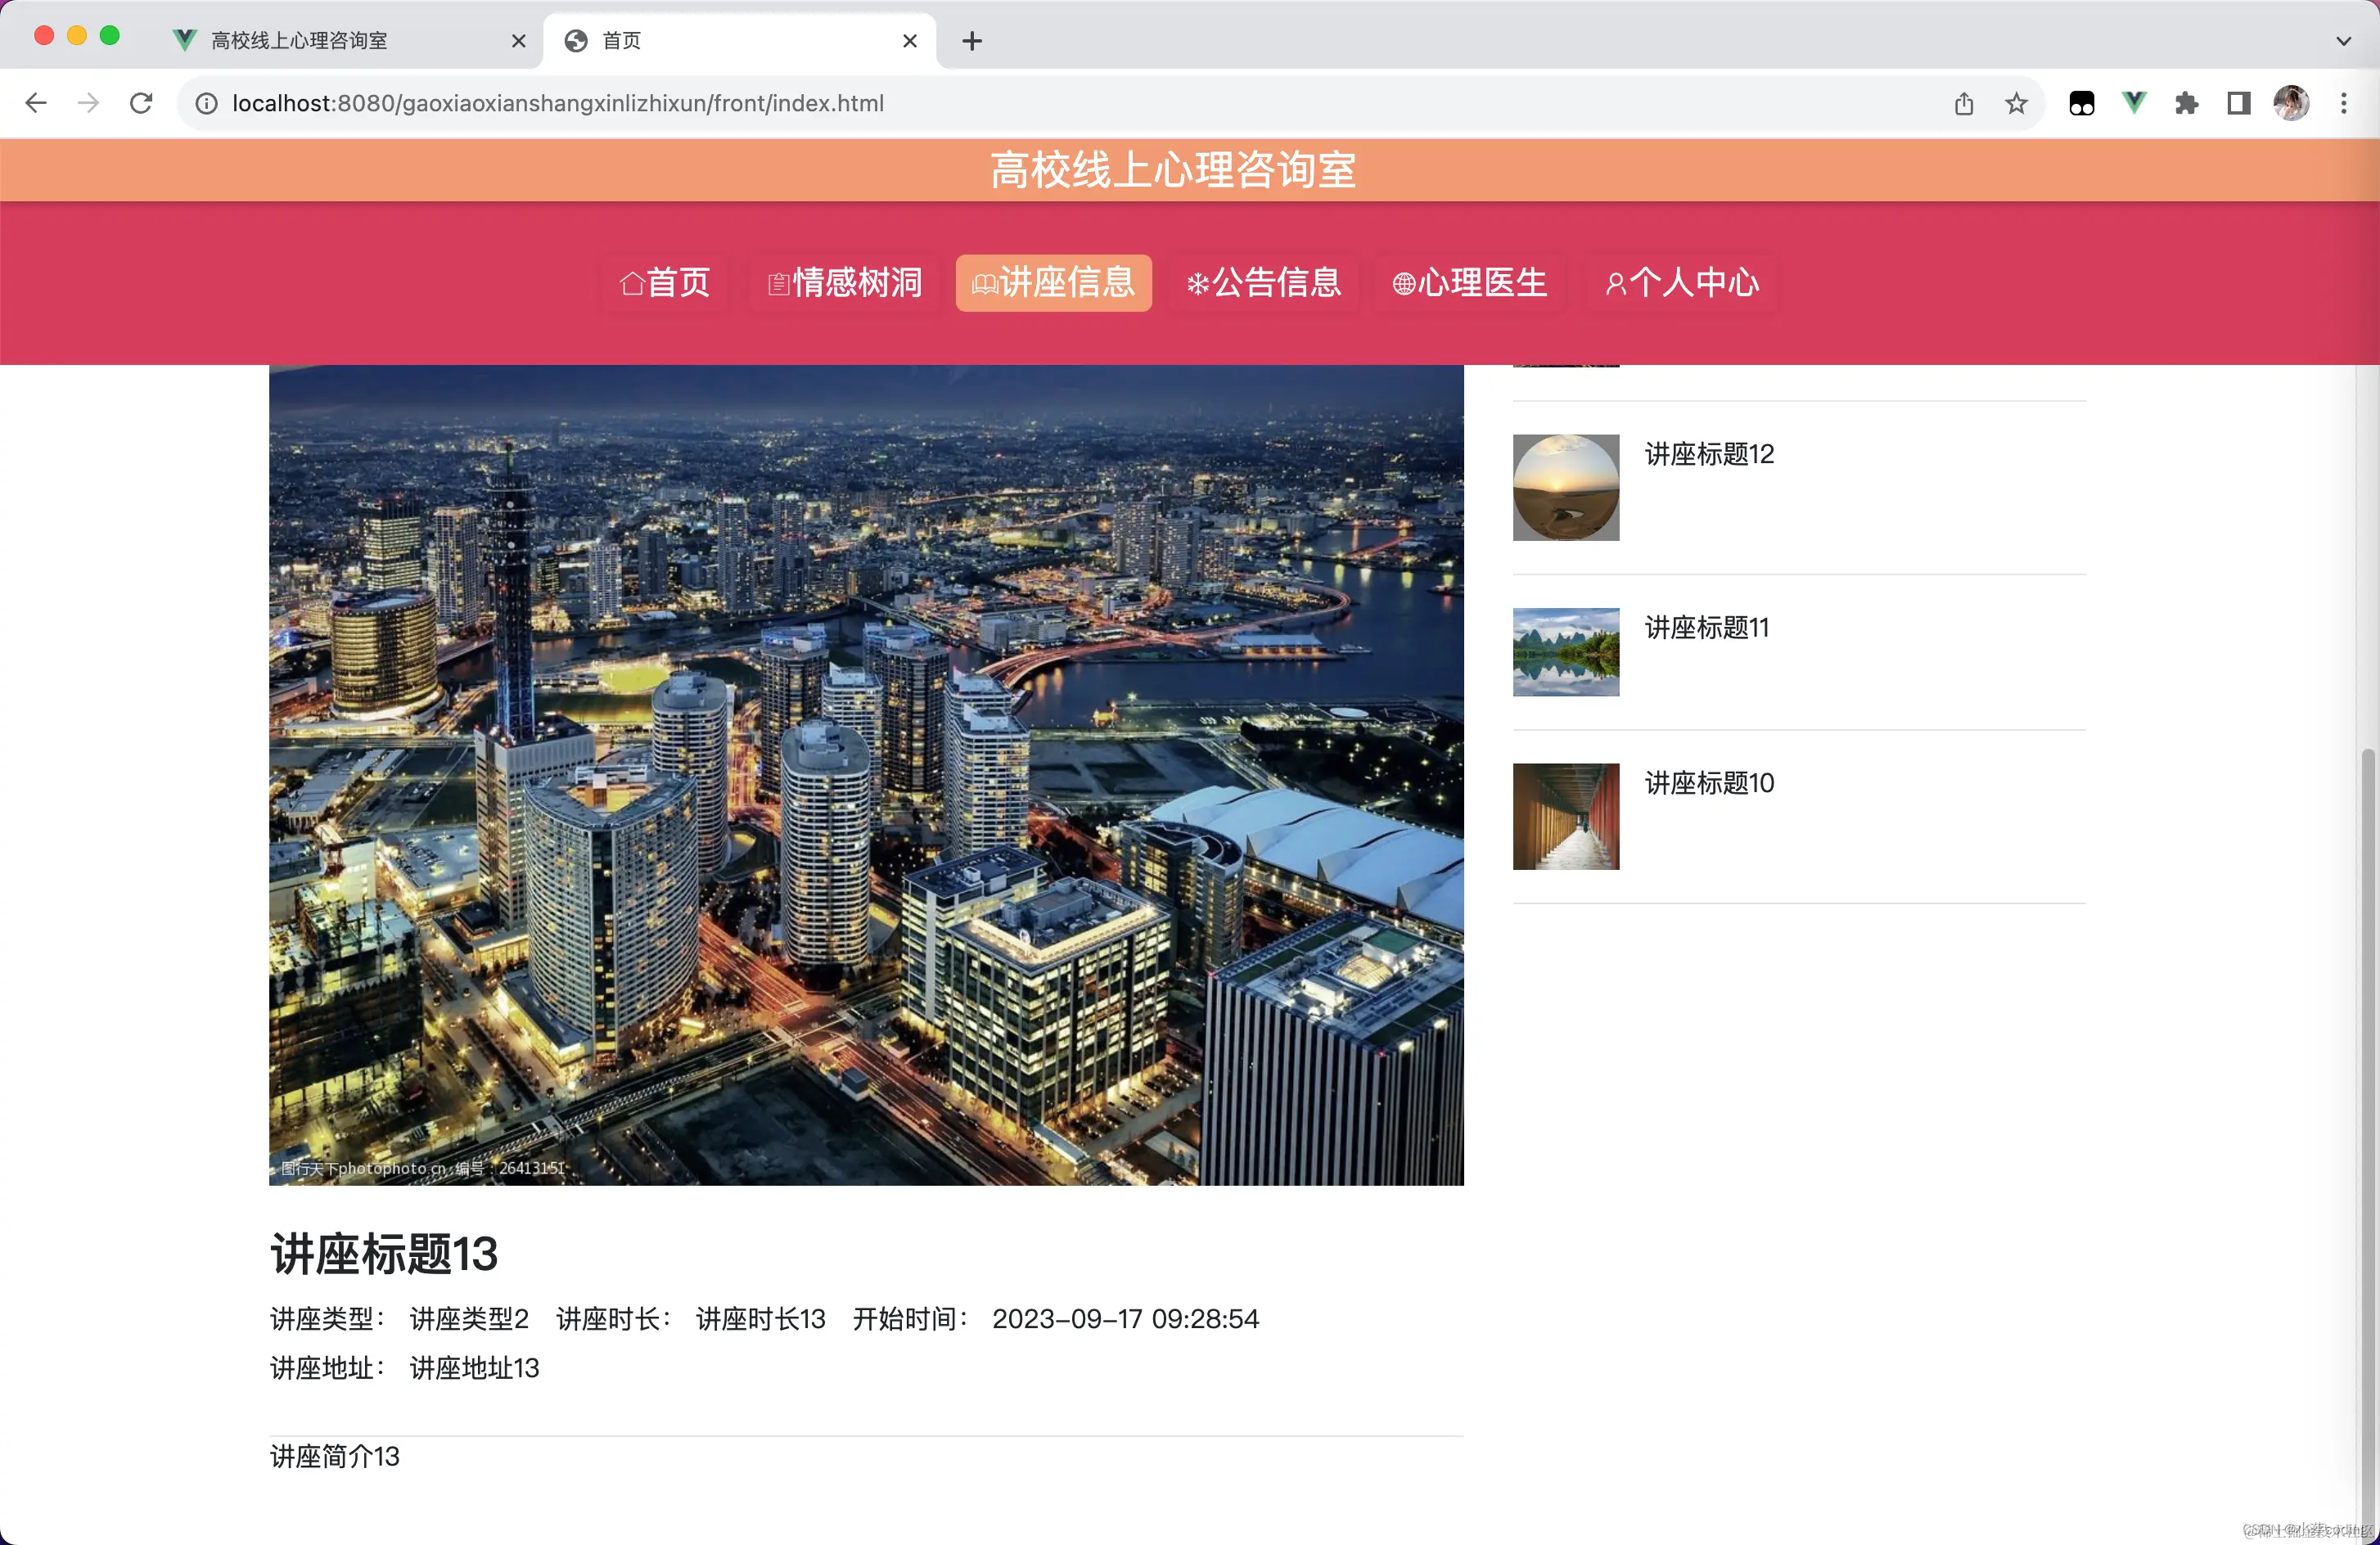
Task: Click the globe icon on 心理医生
Action: point(1402,283)
